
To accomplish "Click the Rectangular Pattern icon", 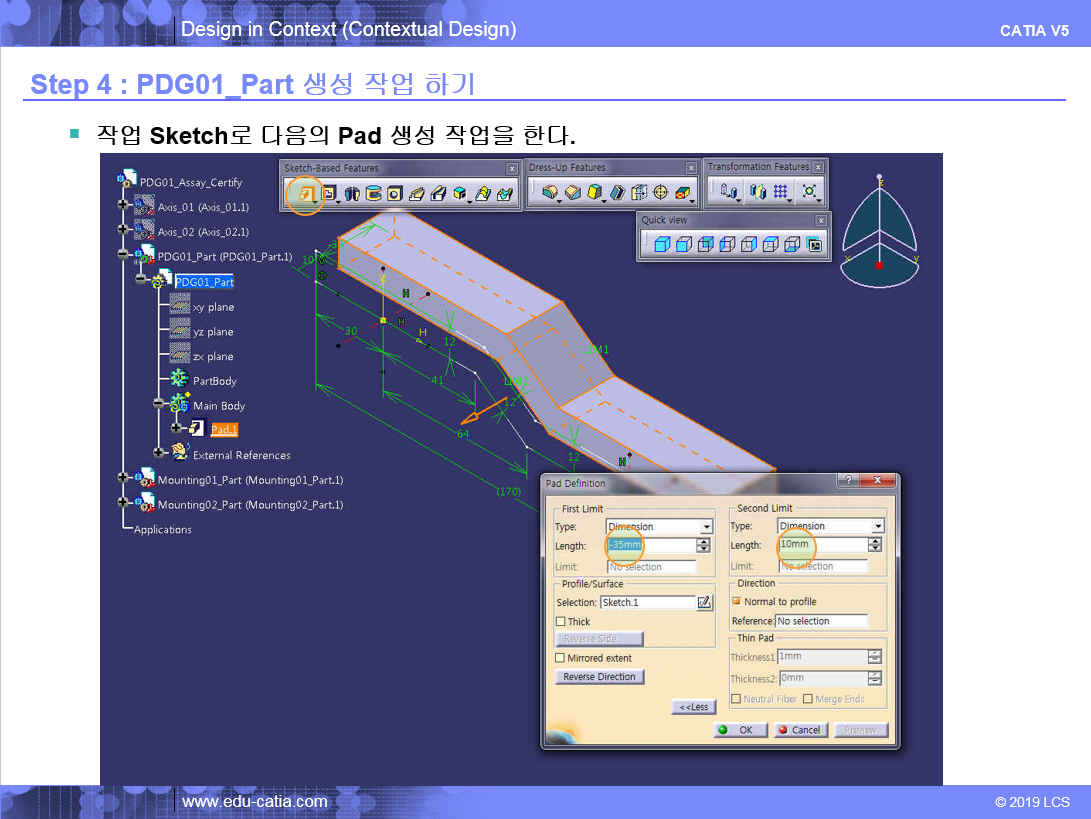I will tap(781, 192).
